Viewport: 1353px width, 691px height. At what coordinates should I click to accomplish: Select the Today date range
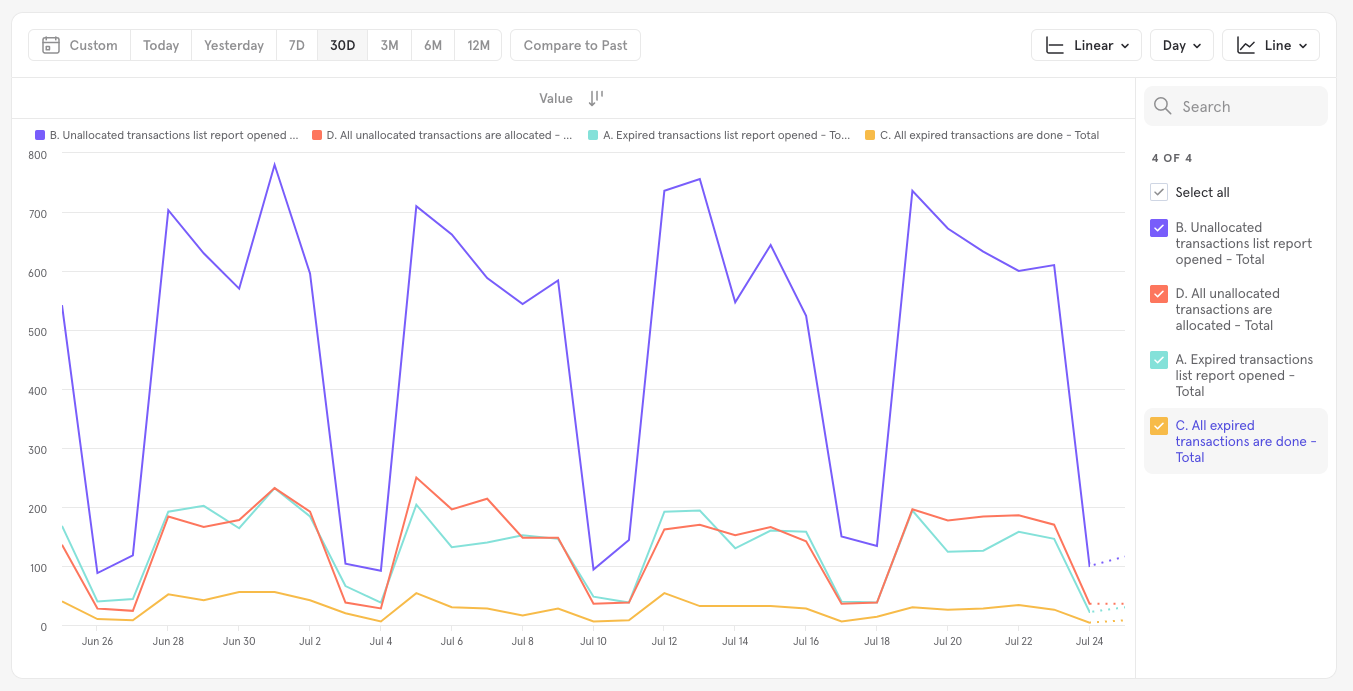tap(161, 45)
